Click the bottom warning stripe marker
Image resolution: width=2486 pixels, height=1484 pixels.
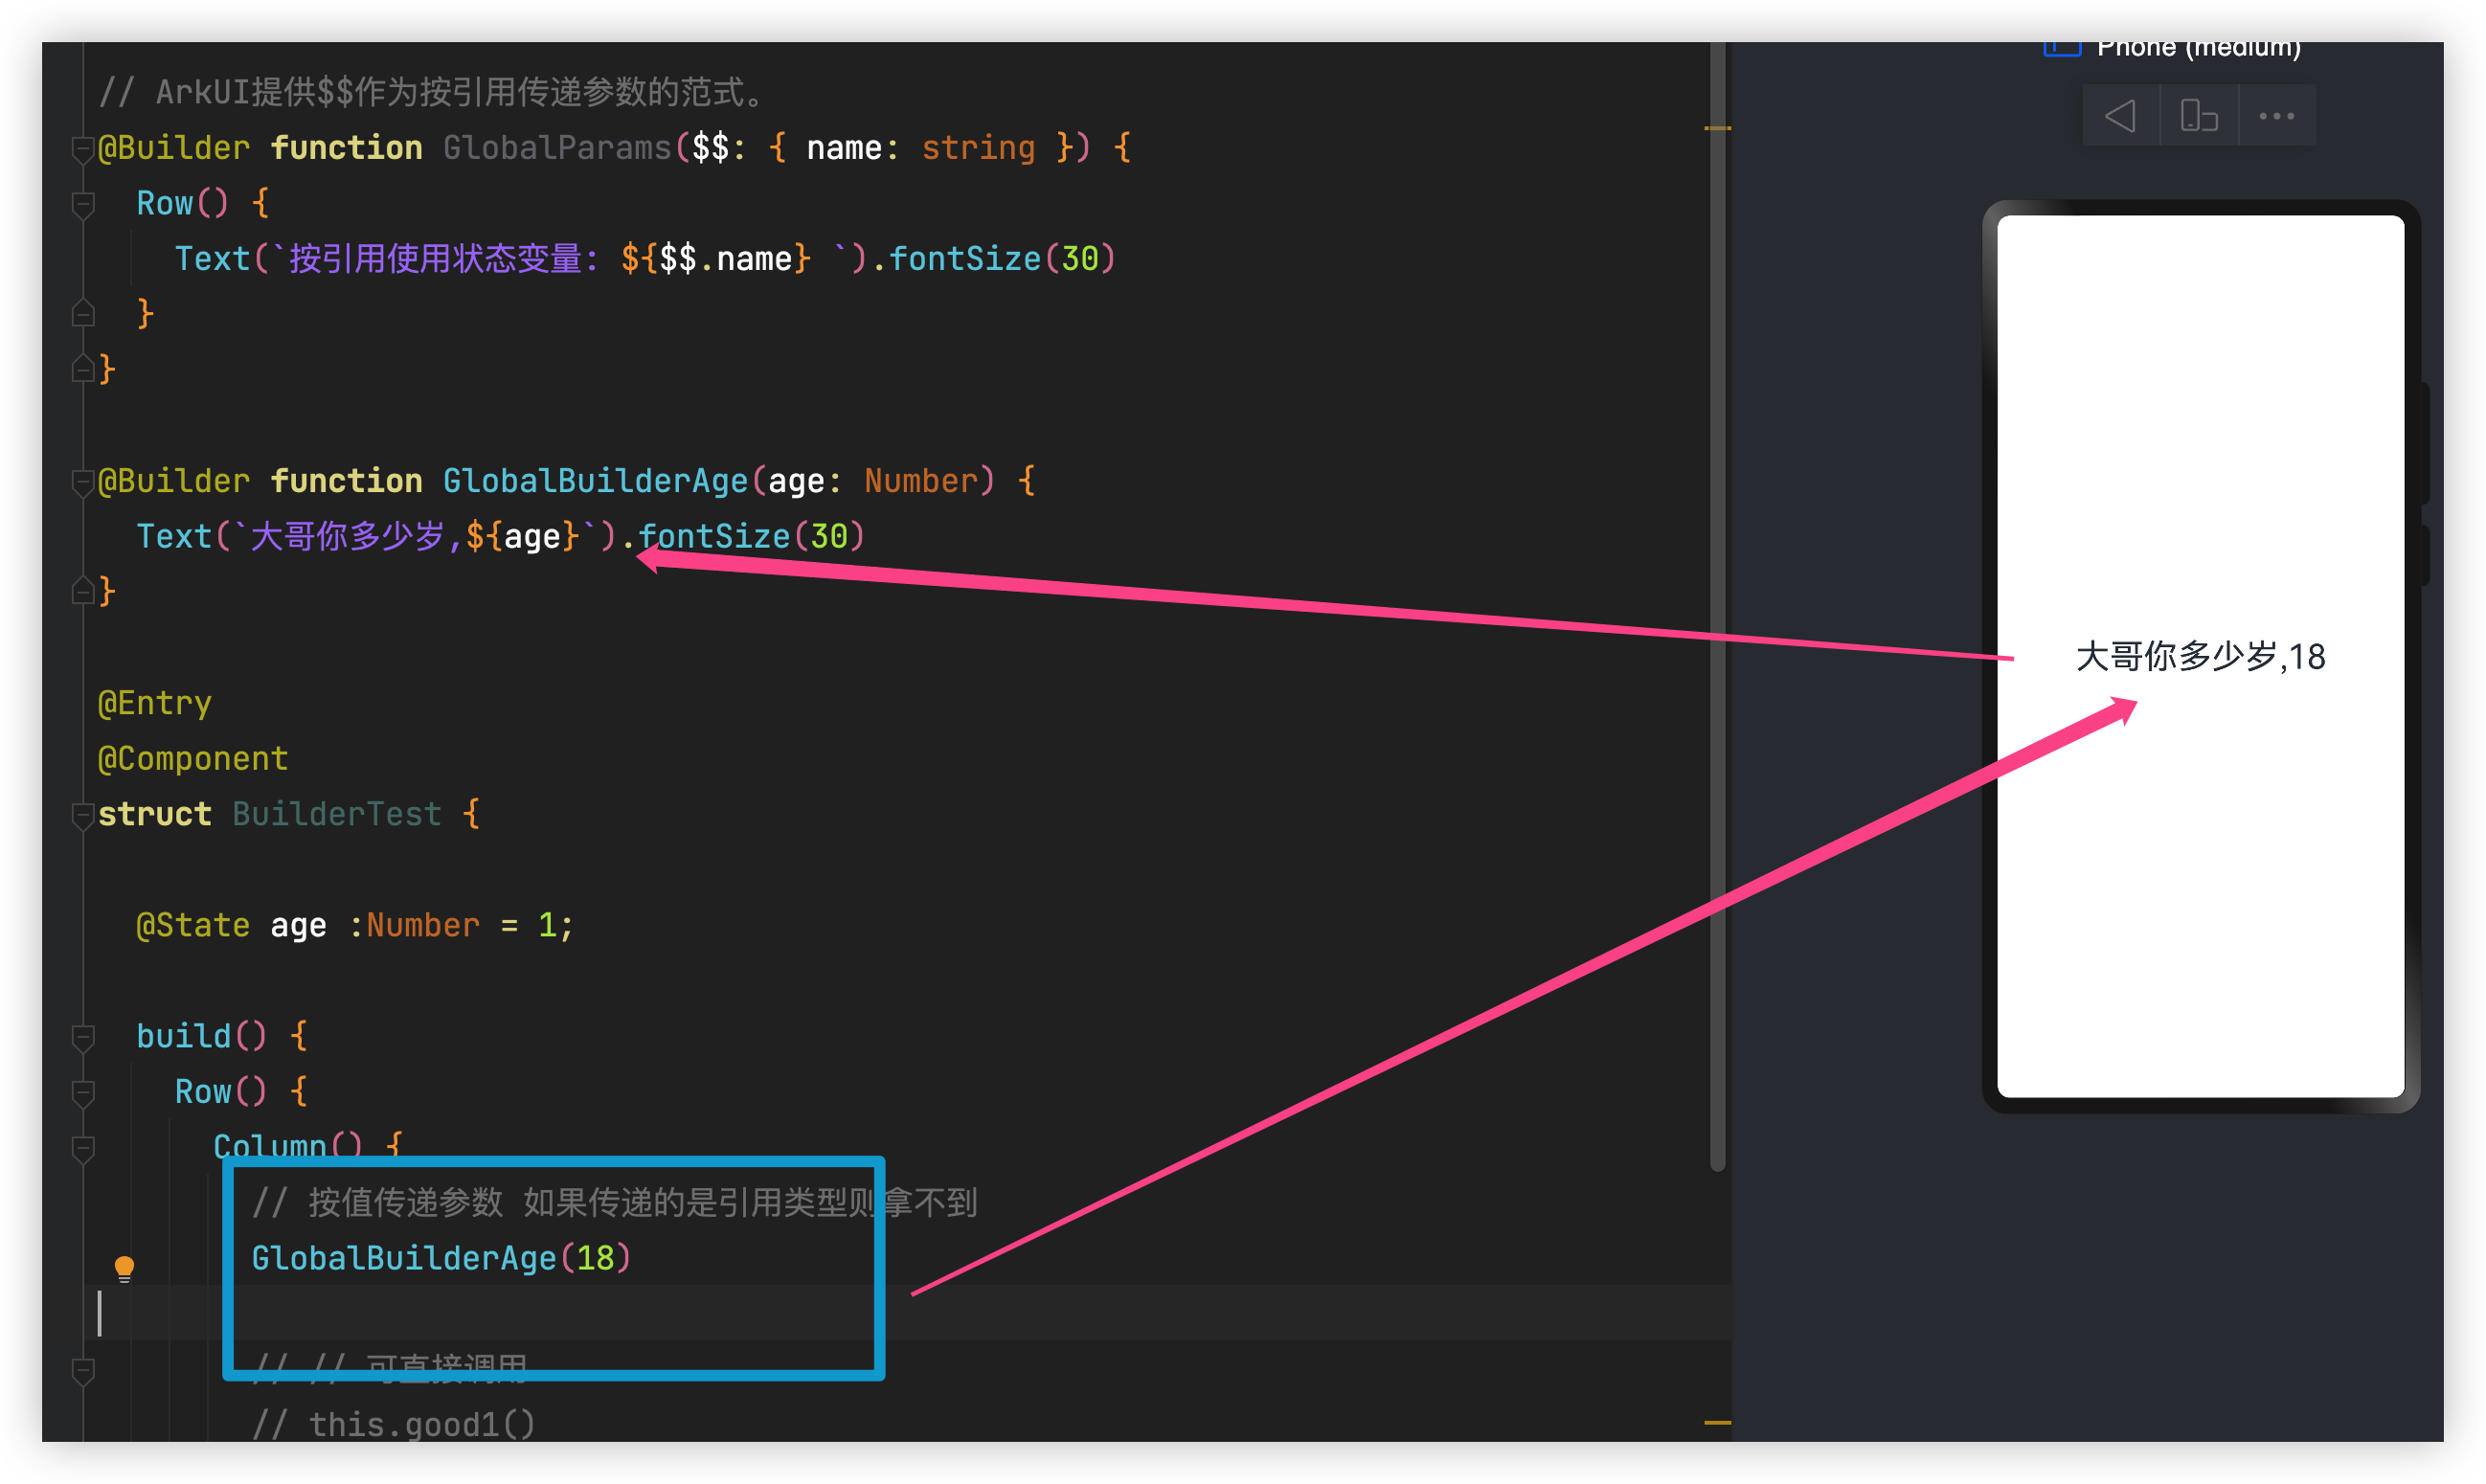[x=1717, y=1422]
